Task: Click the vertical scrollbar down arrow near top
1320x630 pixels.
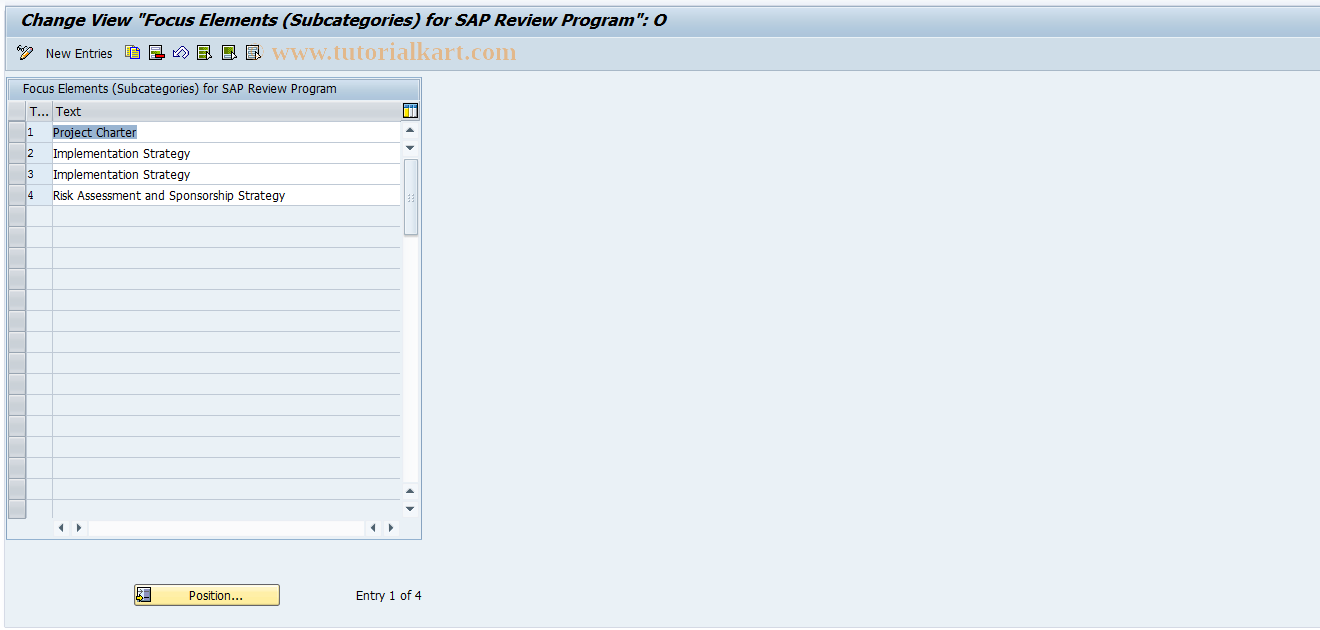Action: click(410, 148)
